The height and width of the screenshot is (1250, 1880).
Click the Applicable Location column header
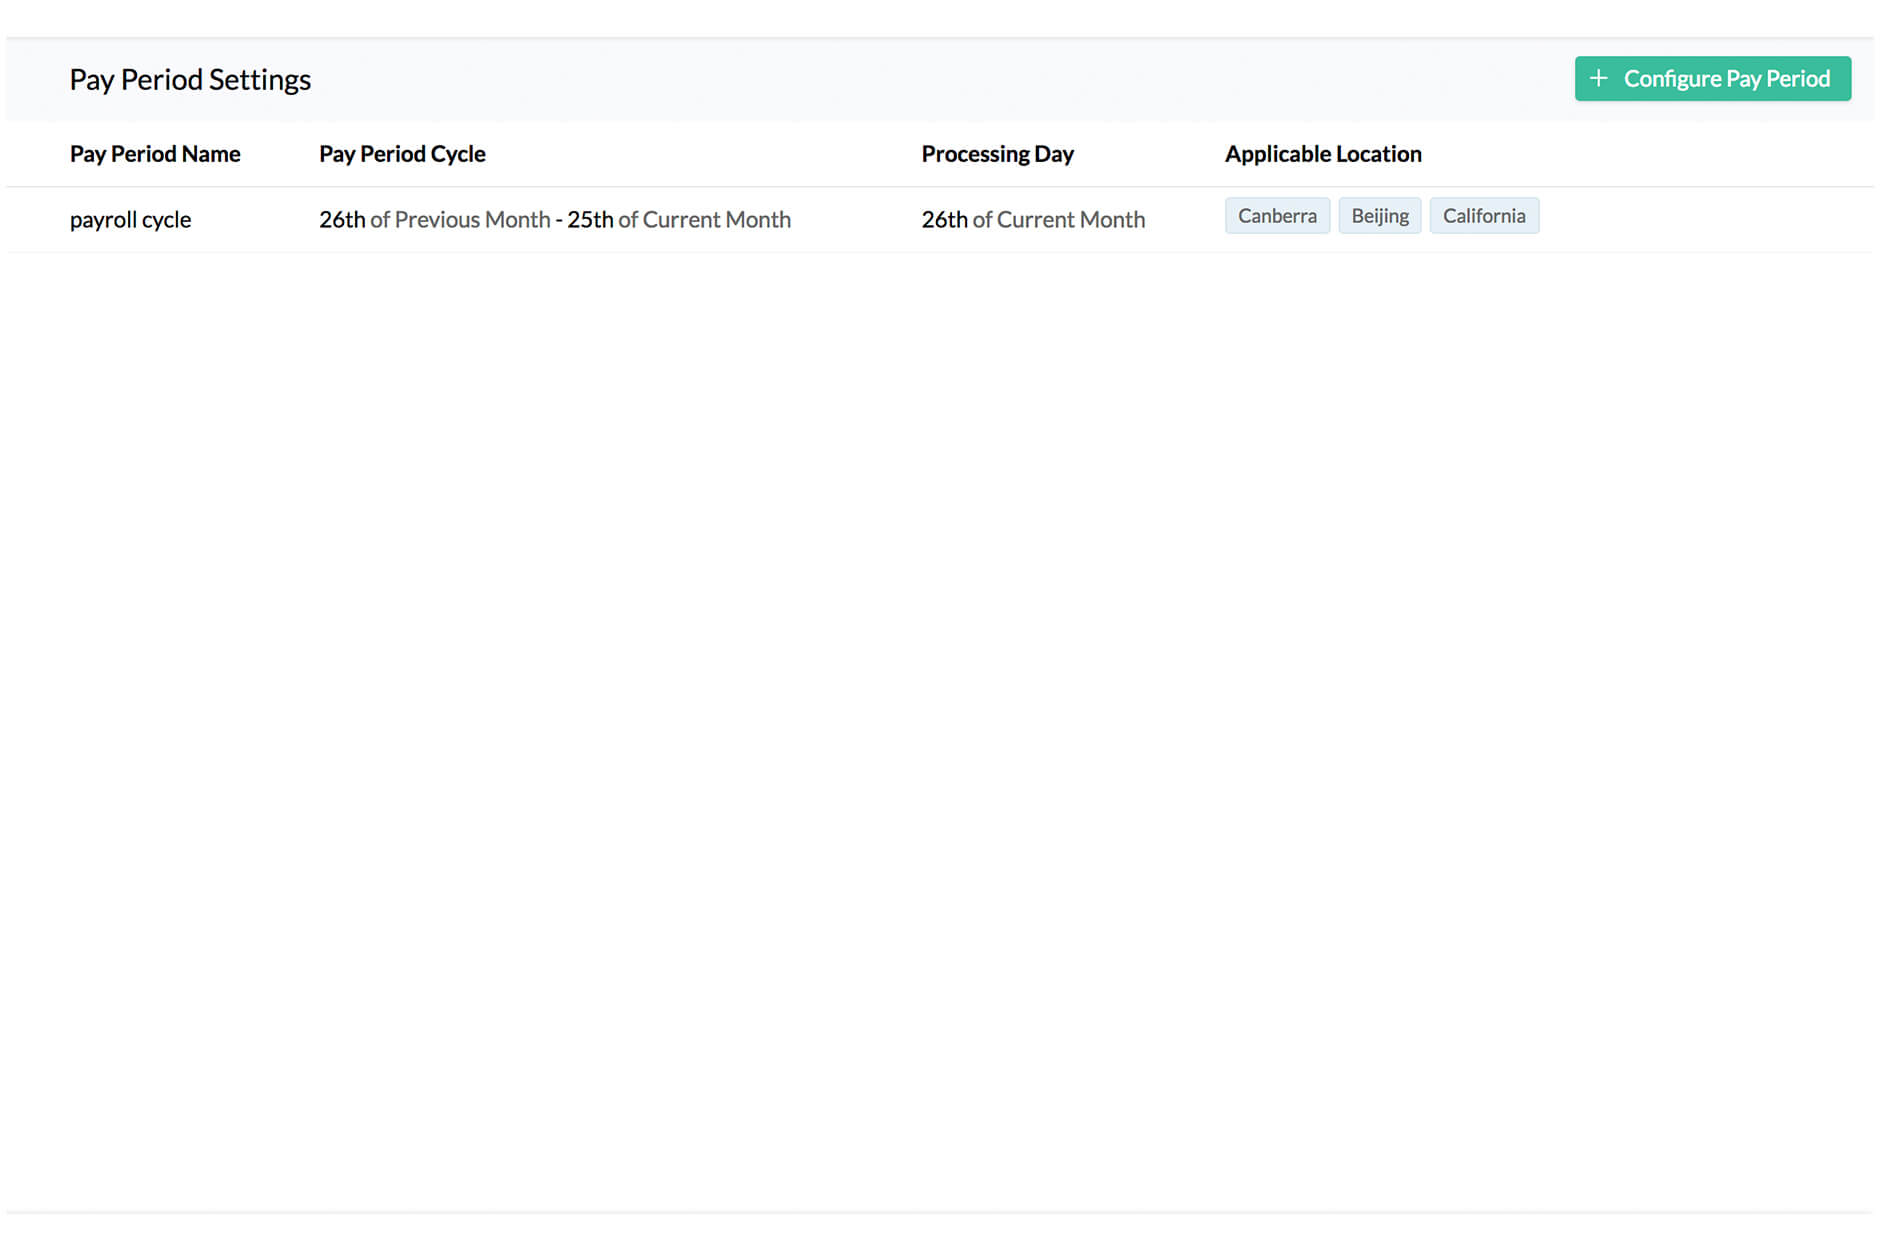[x=1322, y=154]
